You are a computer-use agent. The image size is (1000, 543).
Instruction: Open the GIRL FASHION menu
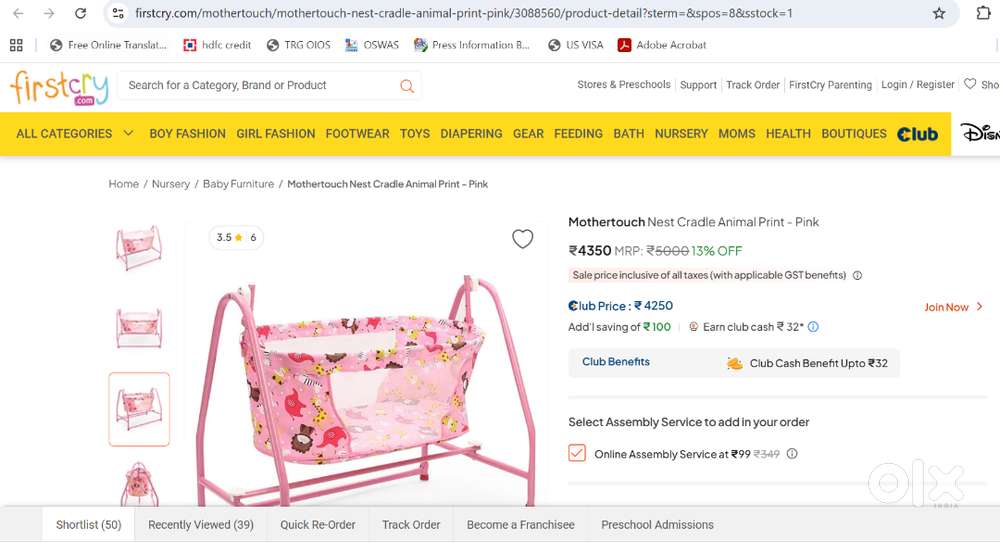pyautogui.click(x=275, y=133)
